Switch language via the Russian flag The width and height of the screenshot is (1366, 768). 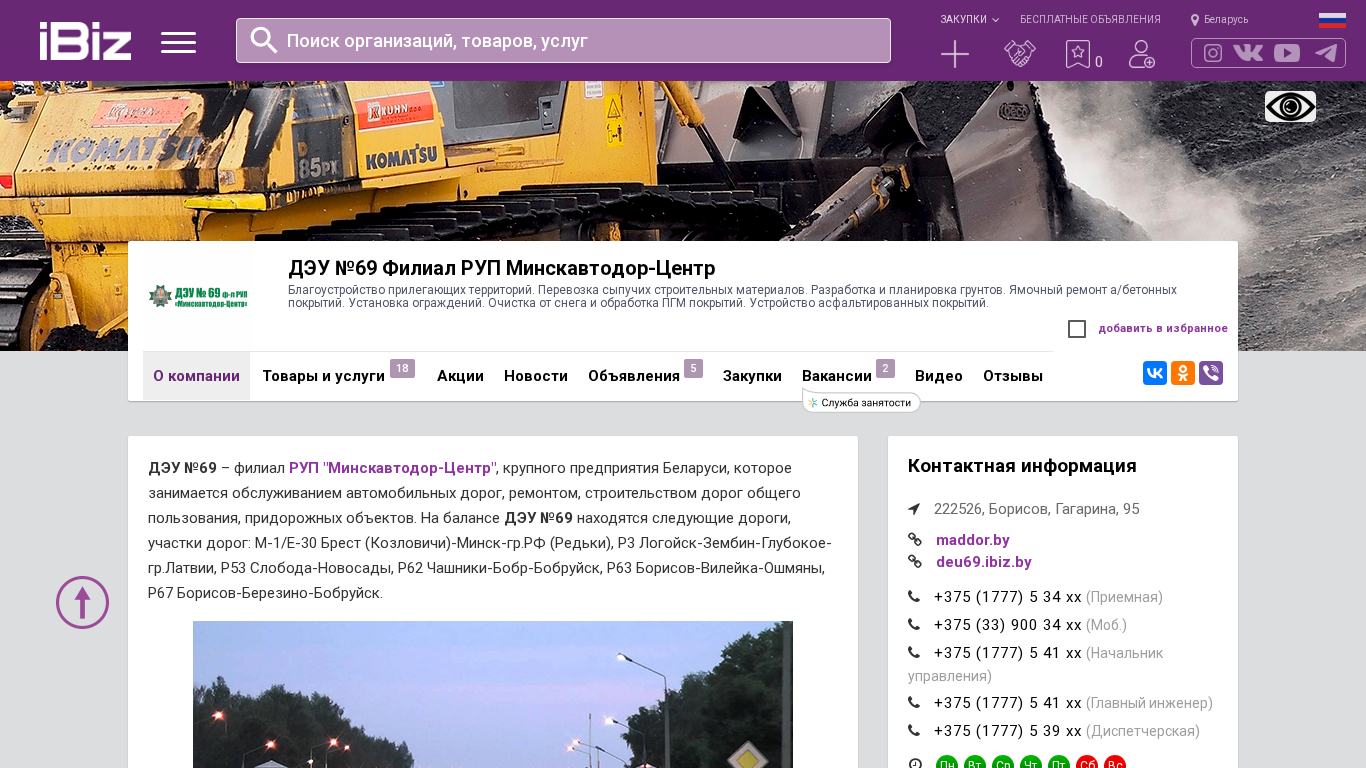(x=1332, y=20)
